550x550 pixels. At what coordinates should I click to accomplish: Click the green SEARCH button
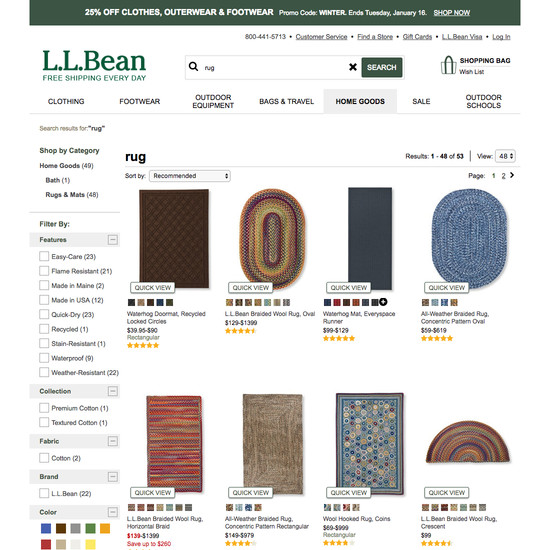(x=382, y=67)
